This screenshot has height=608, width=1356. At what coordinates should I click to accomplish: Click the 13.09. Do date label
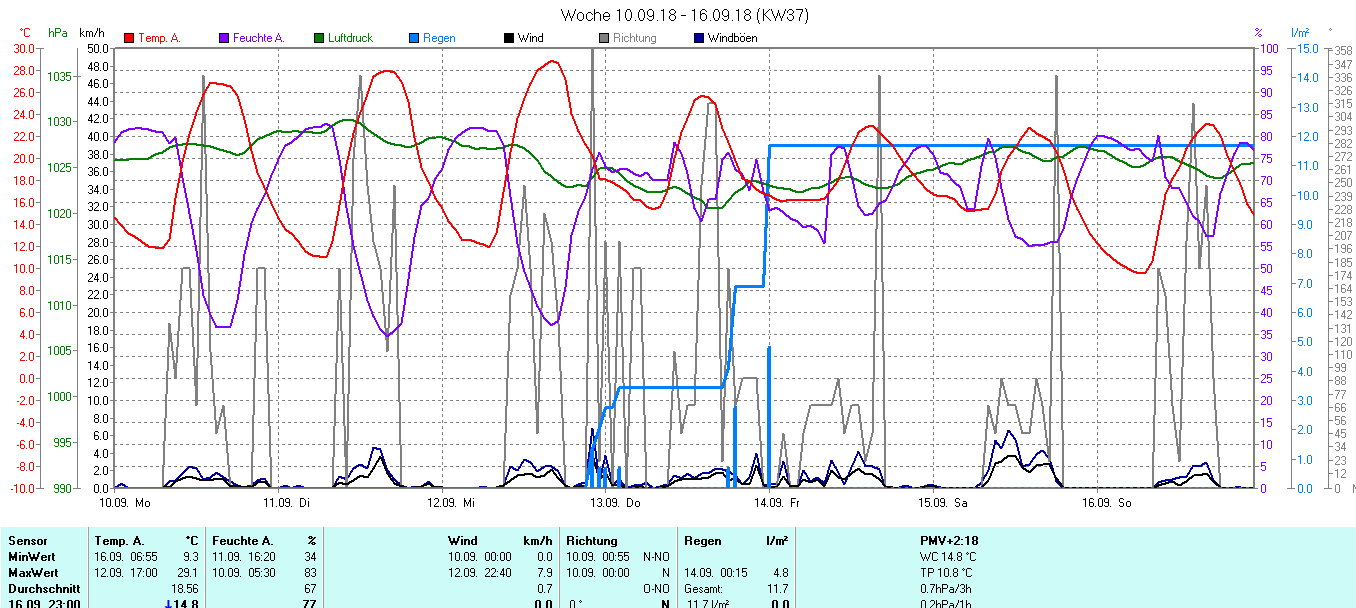615,502
